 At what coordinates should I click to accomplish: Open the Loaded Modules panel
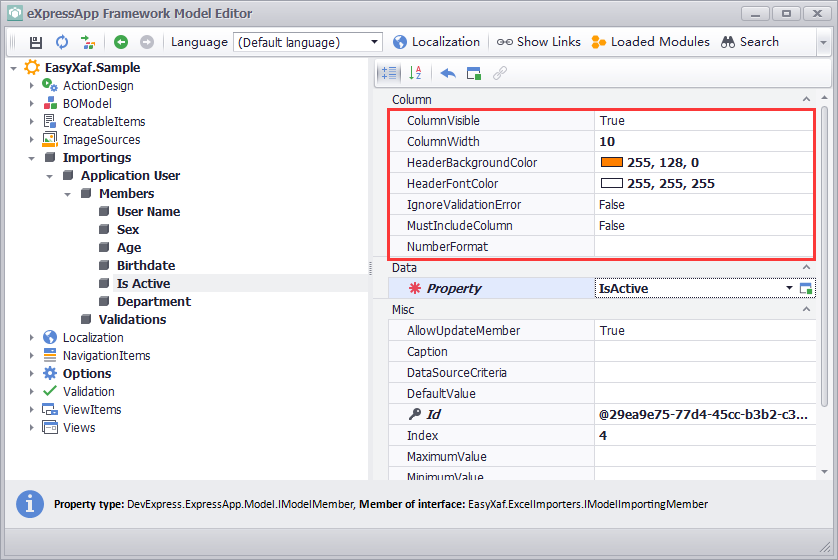(650, 42)
